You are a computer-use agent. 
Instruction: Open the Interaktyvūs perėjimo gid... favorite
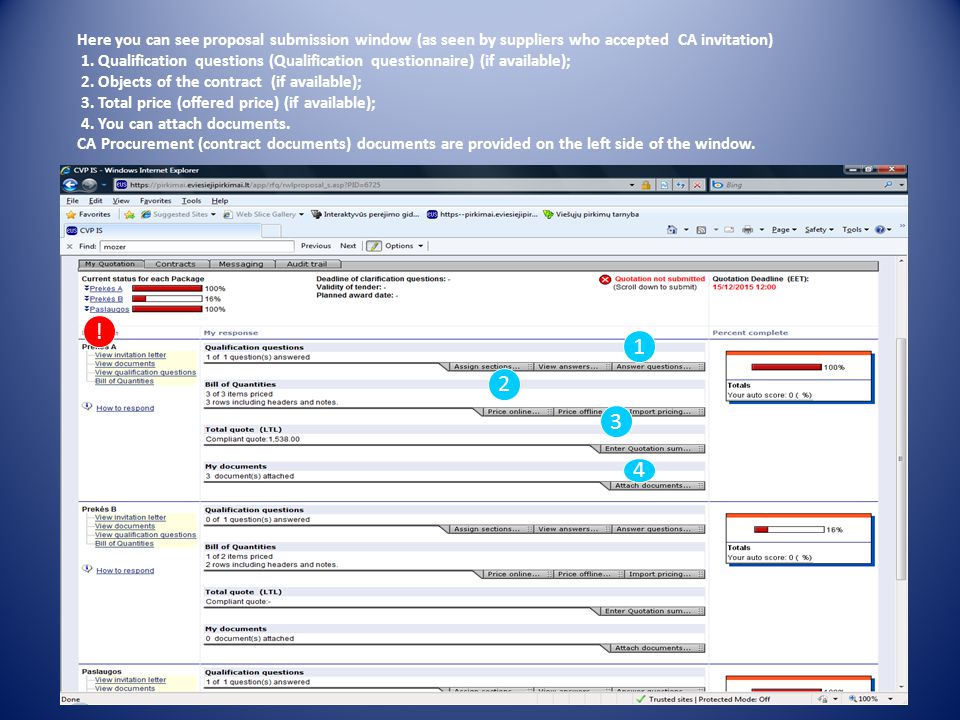[365, 214]
